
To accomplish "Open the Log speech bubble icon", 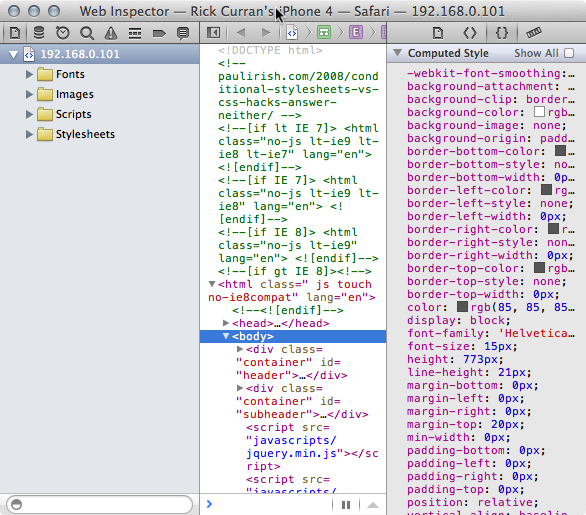I will (183, 33).
